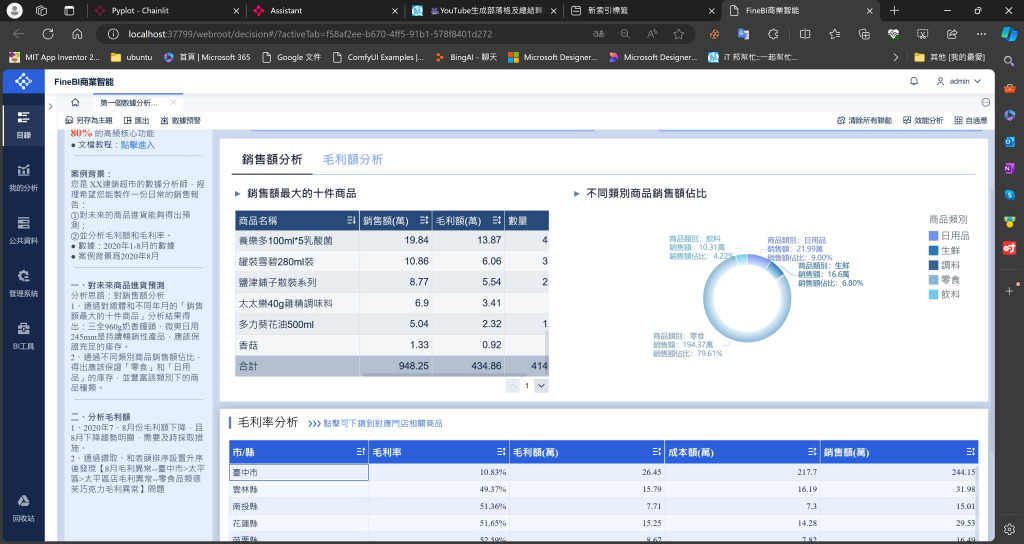
Task: Click the FineBI logo icon
Action: click(24, 81)
